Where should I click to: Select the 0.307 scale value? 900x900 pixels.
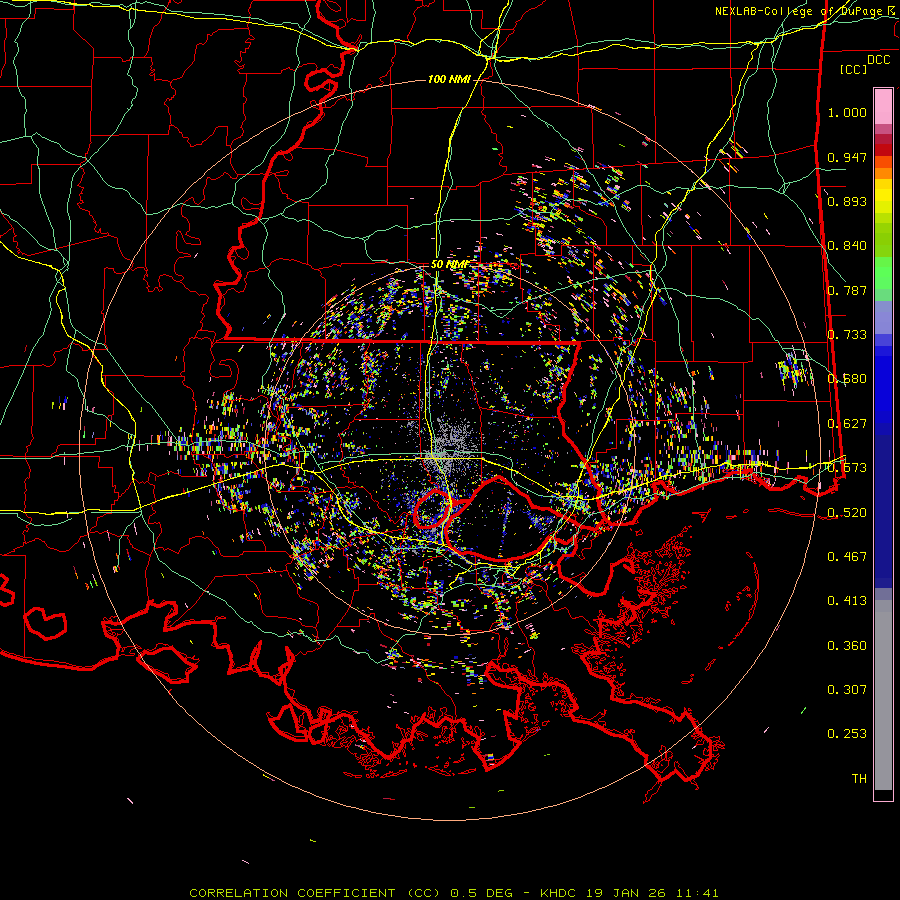point(847,690)
